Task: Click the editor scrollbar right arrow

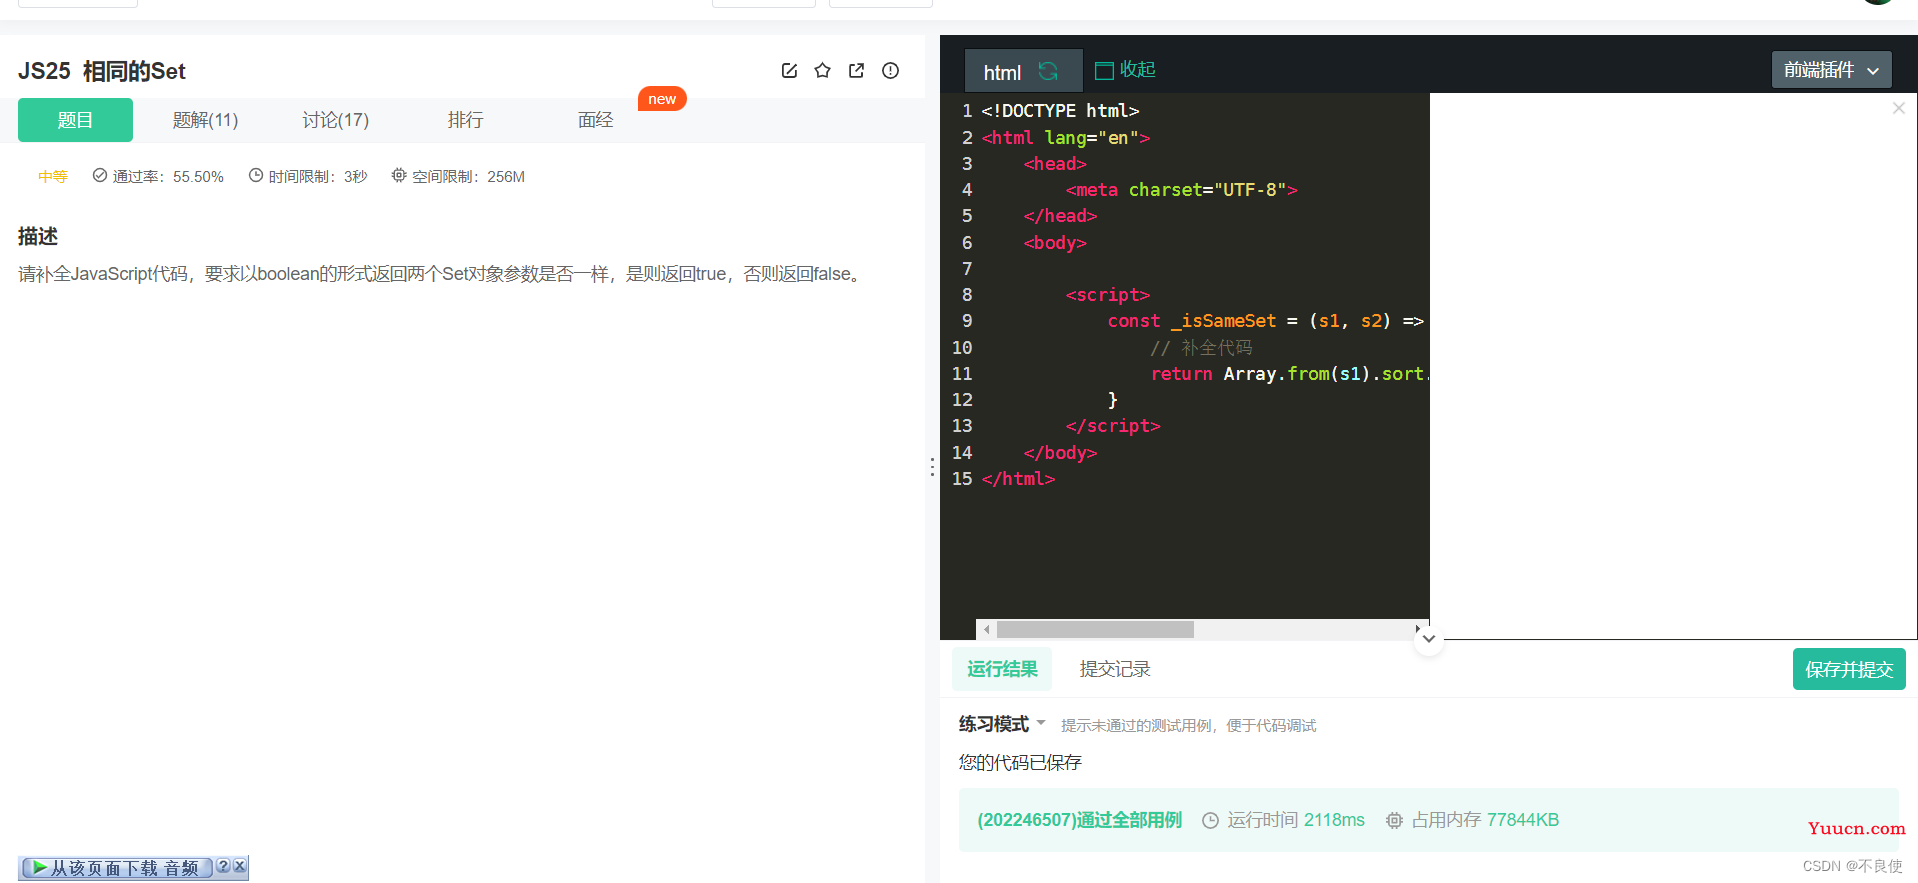Action: coord(1417,629)
